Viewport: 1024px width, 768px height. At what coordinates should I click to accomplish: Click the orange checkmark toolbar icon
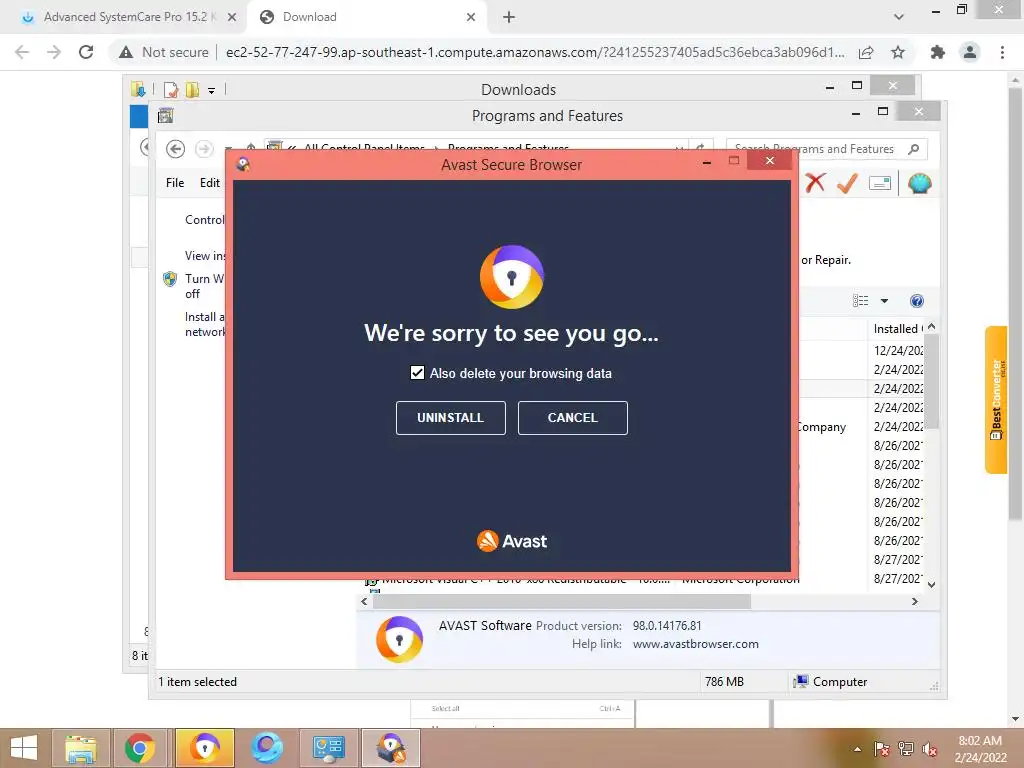coord(847,183)
